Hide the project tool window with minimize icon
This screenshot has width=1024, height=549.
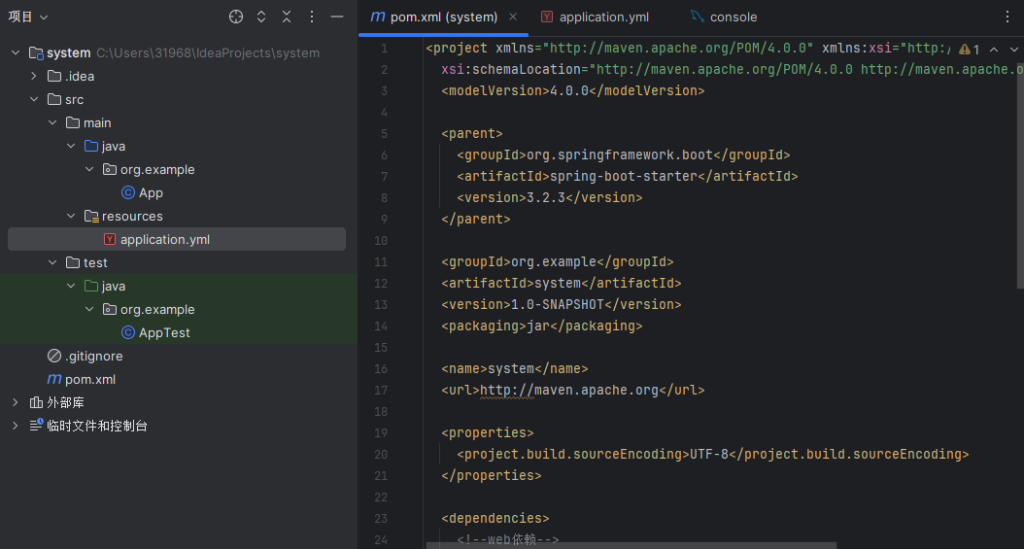tap(337, 17)
